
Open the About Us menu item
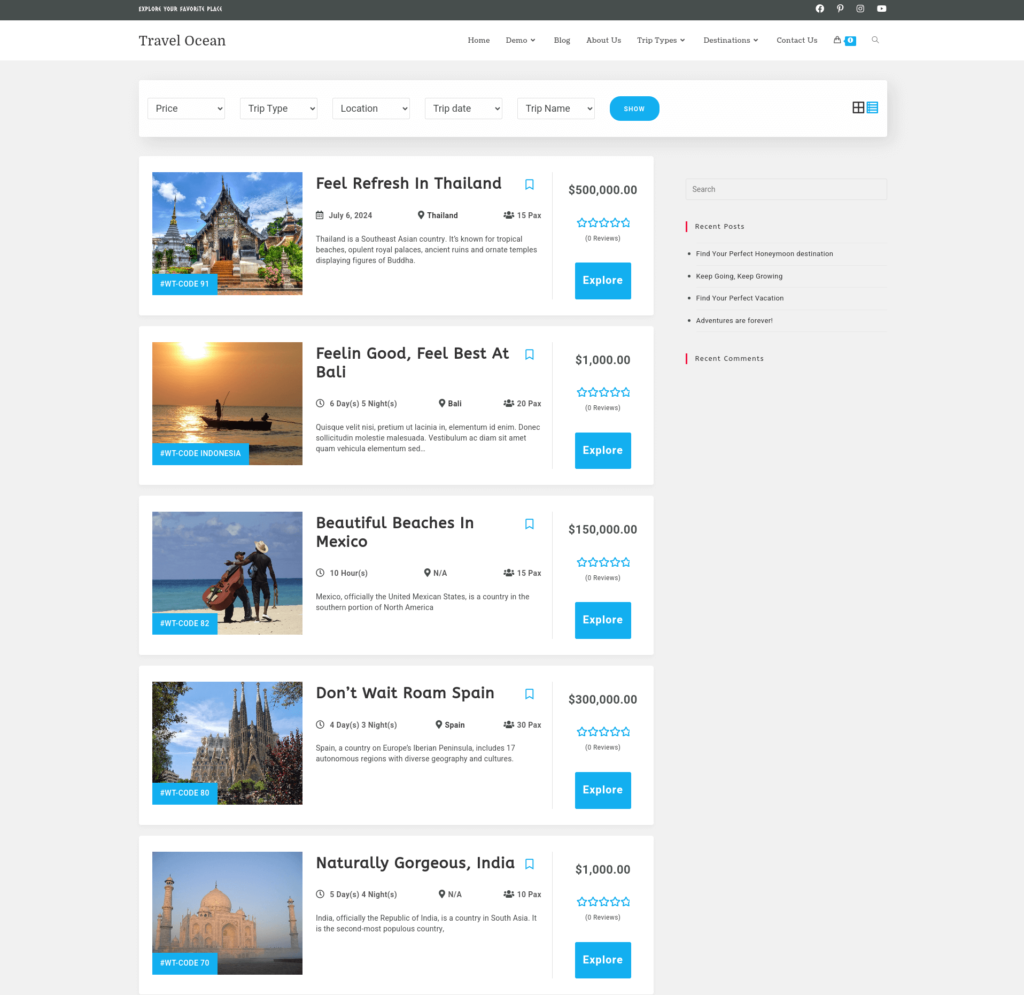[603, 40]
